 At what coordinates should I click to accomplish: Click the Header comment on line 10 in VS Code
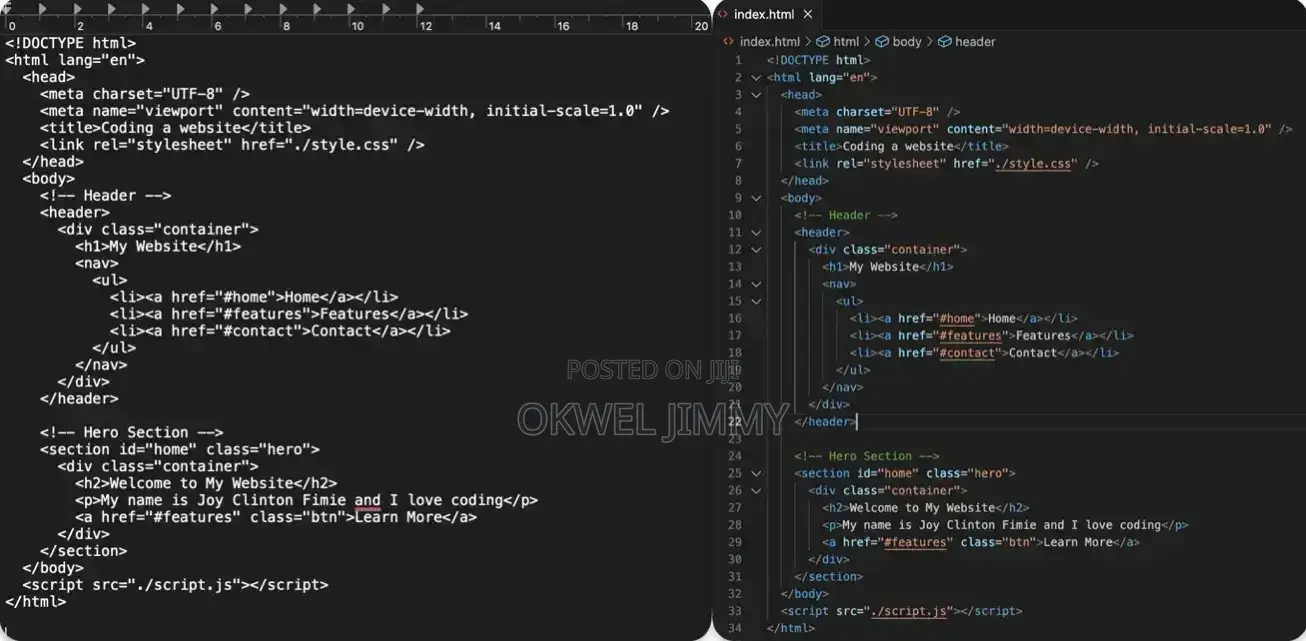(846, 215)
